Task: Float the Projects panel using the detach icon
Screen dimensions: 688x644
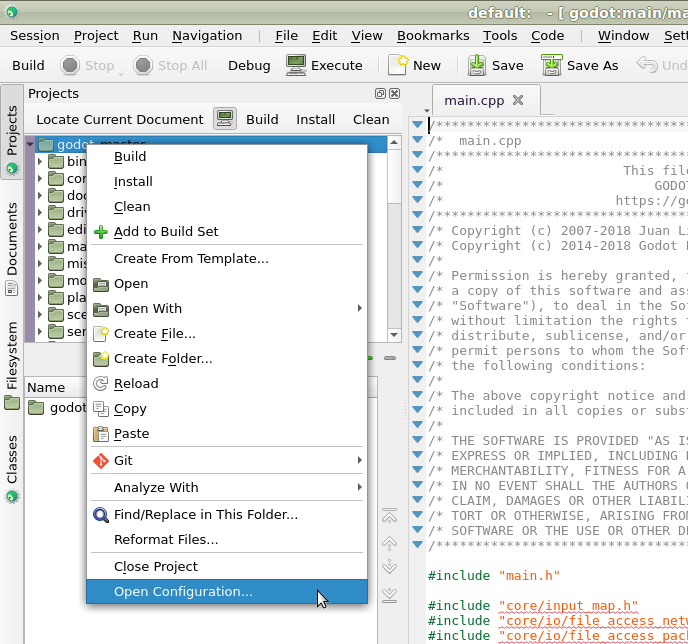Action: pyautogui.click(x=380, y=93)
